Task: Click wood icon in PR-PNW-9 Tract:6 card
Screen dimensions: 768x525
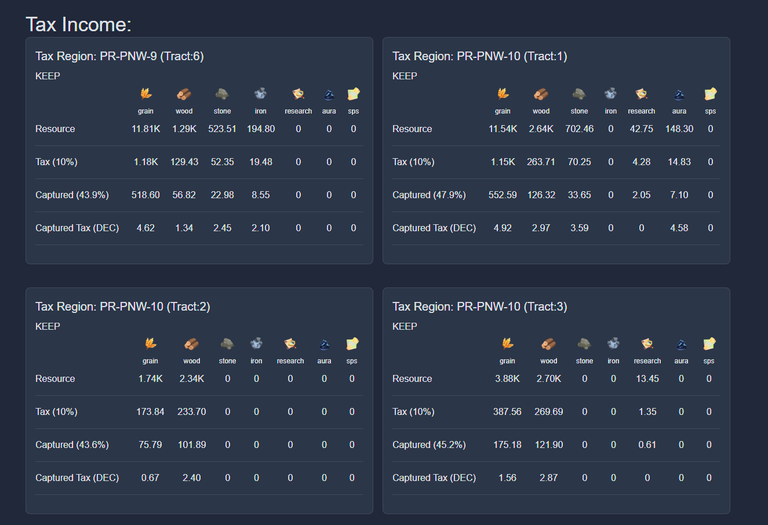Action: (x=184, y=94)
